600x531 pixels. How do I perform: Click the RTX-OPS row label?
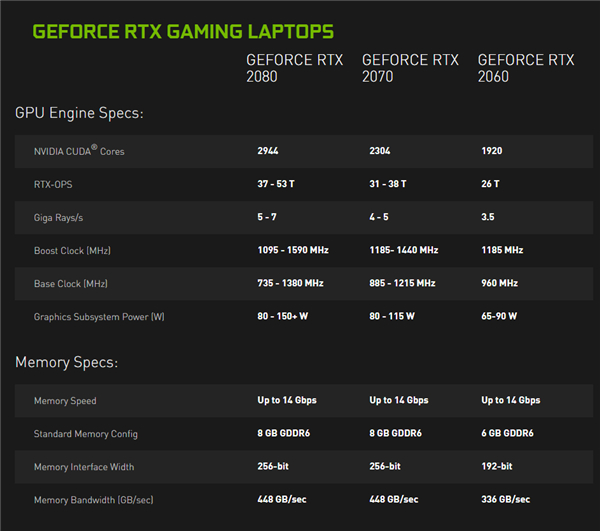[53, 184]
